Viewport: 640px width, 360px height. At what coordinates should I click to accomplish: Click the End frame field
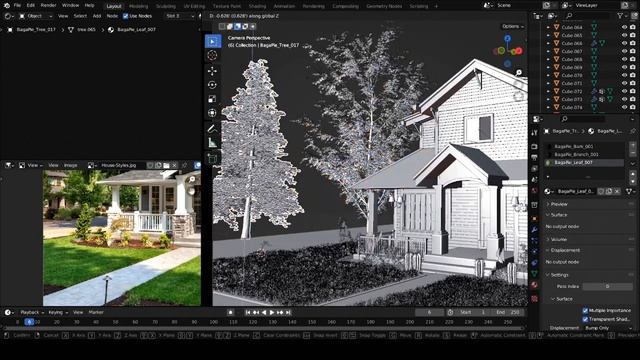[508, 312]
